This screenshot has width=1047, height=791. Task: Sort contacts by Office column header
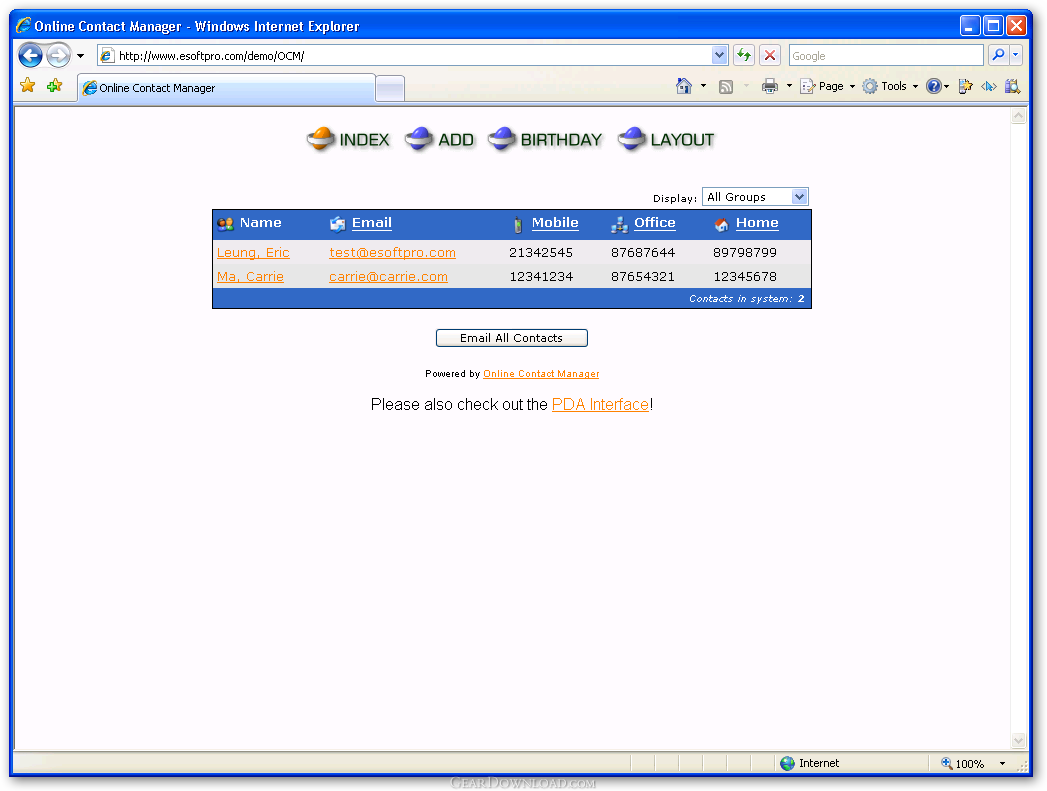tap(654, 223)
